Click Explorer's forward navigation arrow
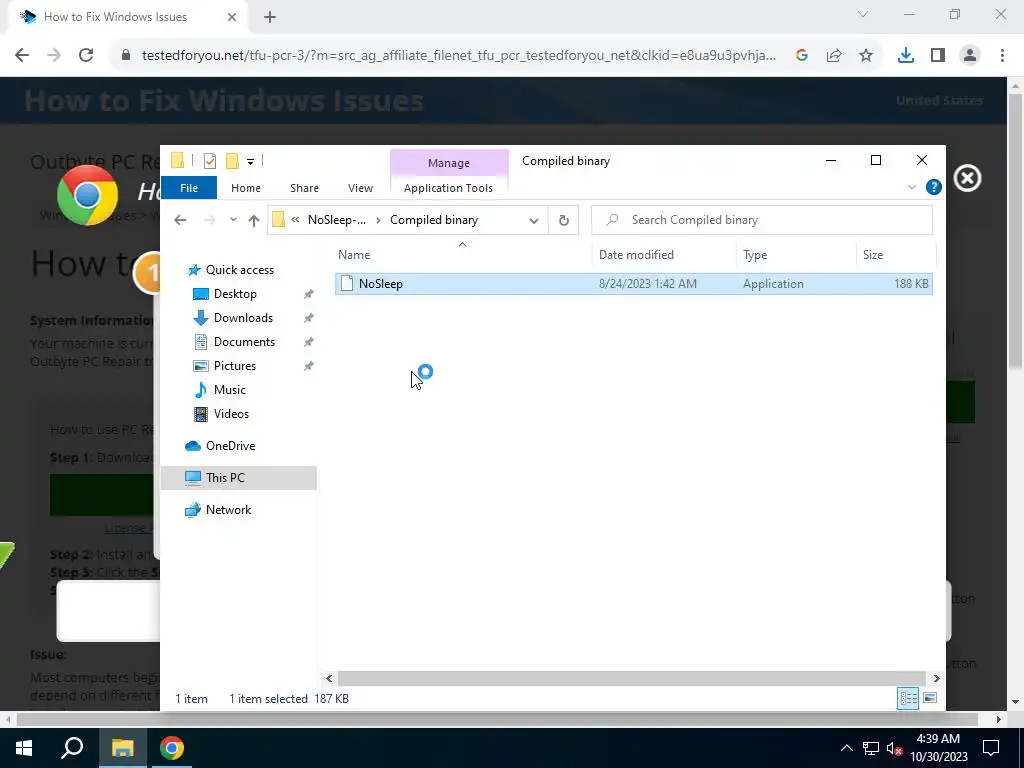The height and width of the screenshot is (768, 1024). [x=210, y=220]
